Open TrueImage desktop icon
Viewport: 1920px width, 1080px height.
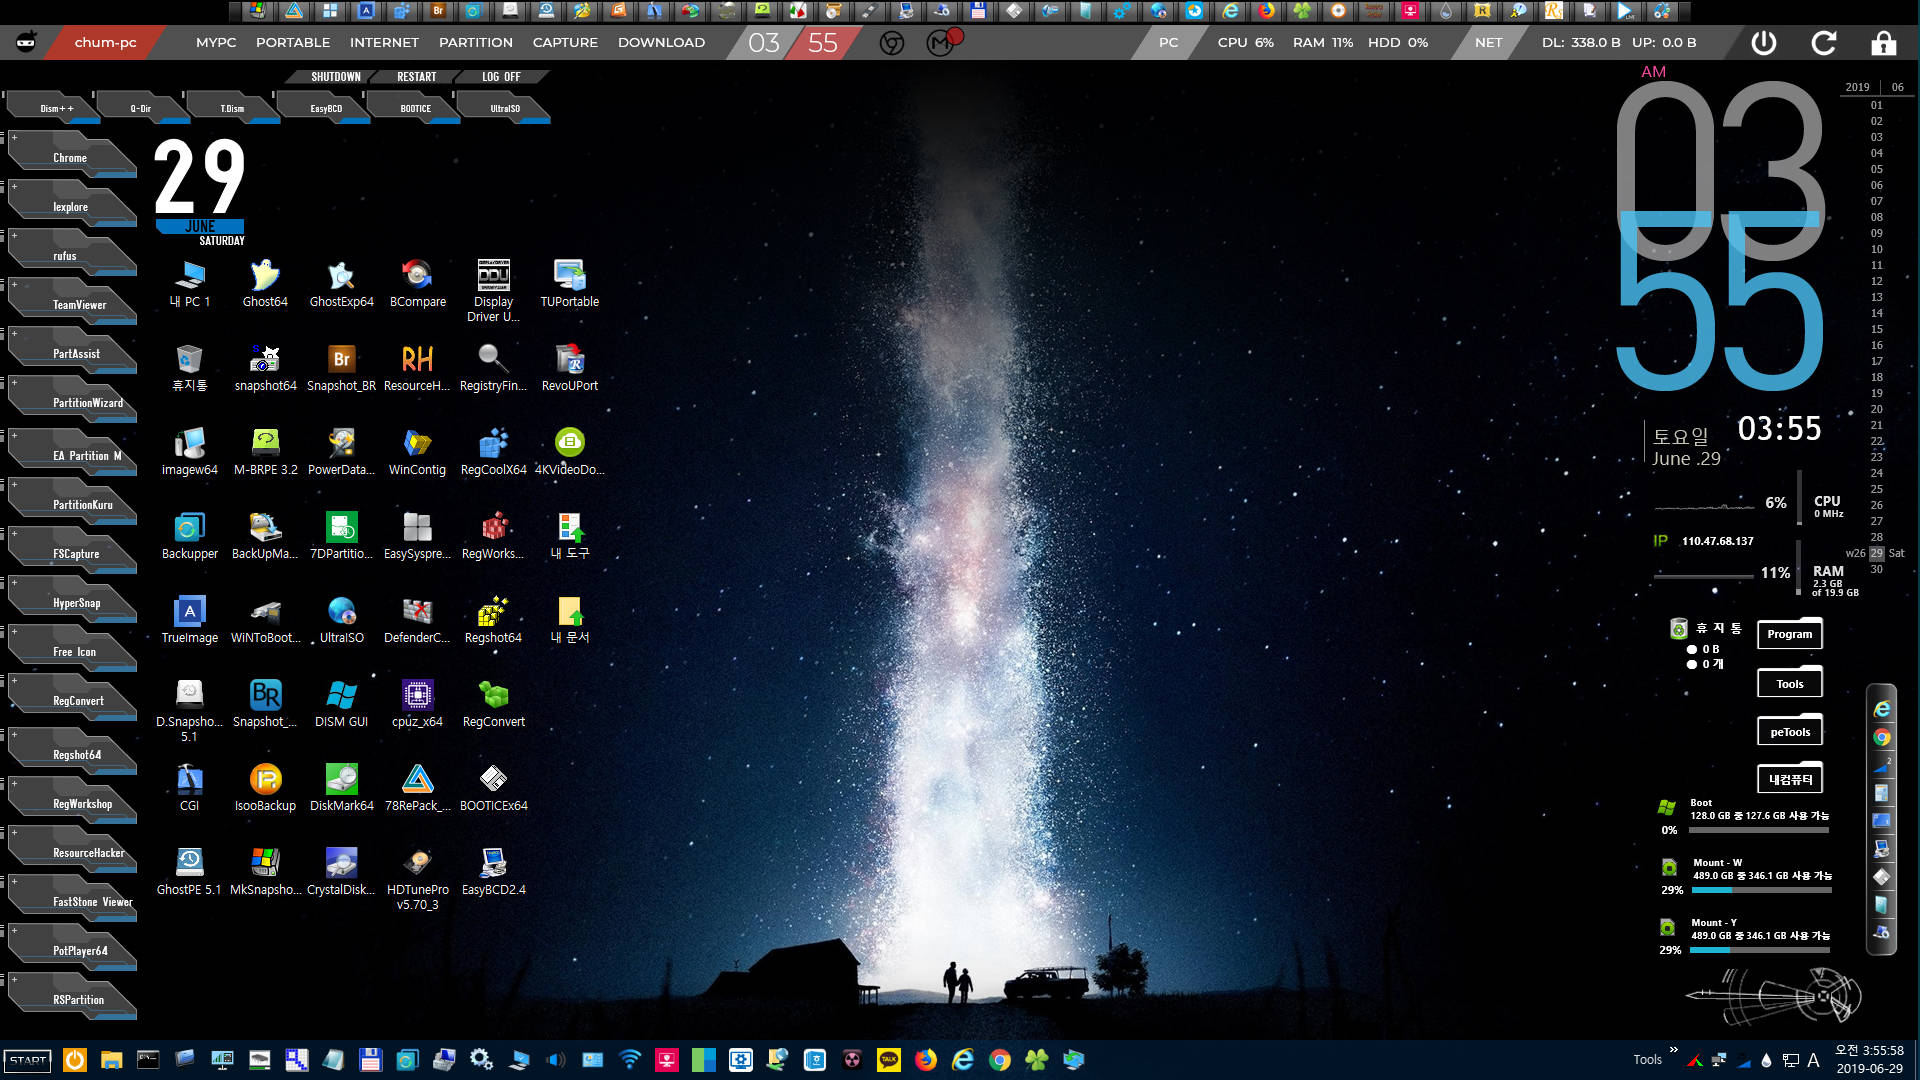tap(189, 620)
